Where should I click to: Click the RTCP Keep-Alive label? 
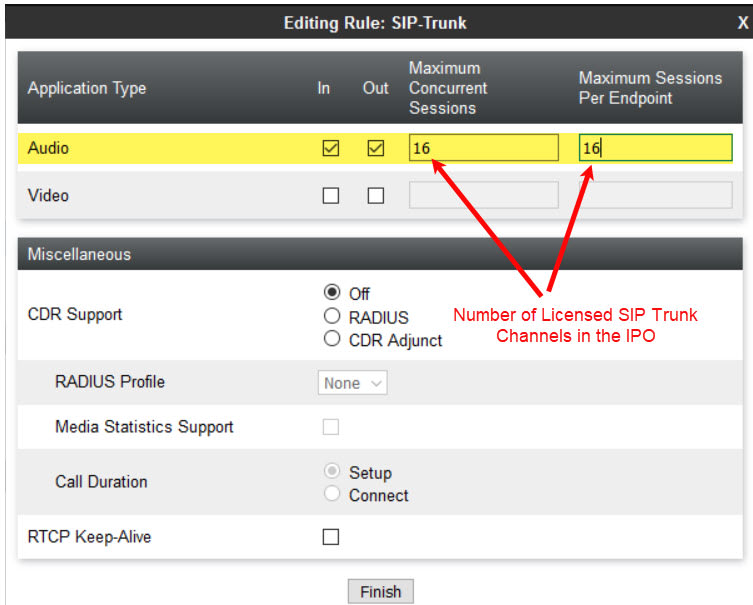[x=89, y=537]
